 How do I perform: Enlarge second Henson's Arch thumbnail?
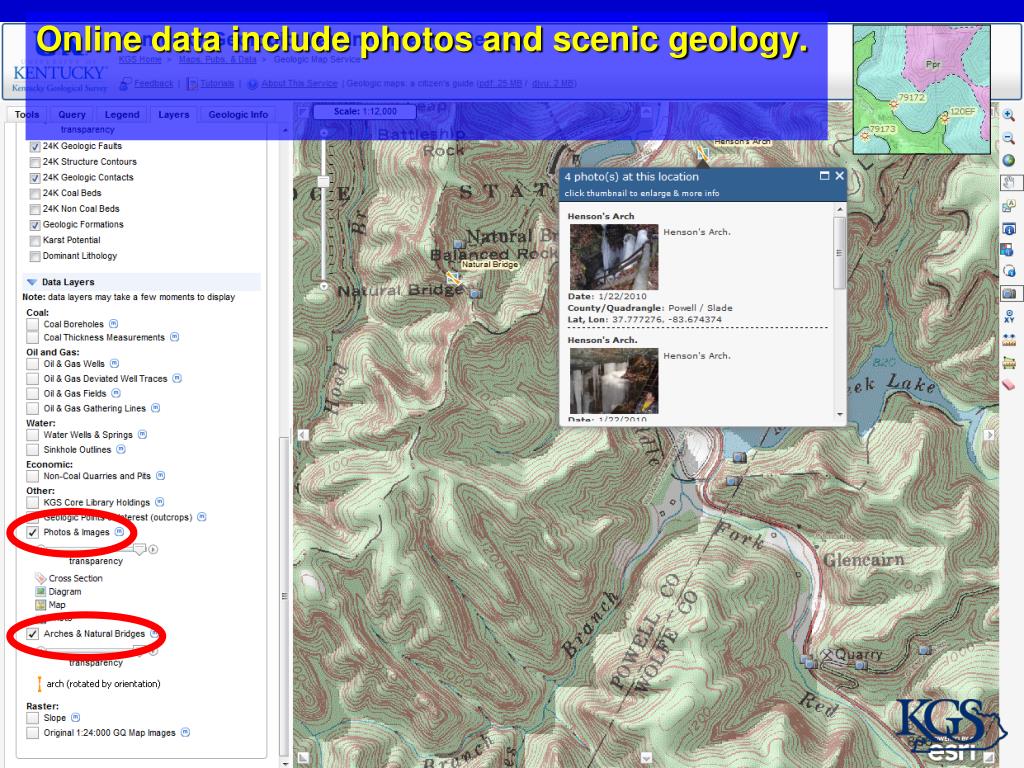(614, 381)
